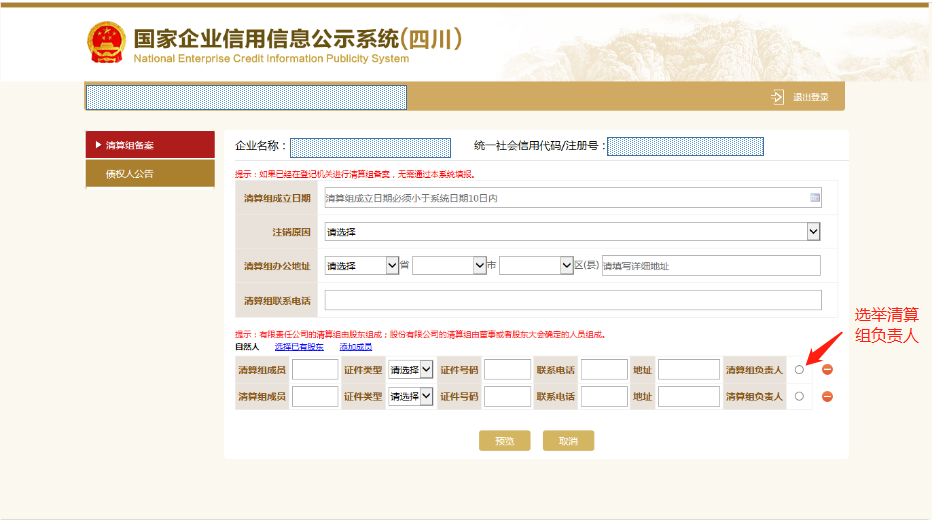Click the 退出登录 logout arrow icon
This screenshot has height=524, width=932.
[x=777, y=97]
